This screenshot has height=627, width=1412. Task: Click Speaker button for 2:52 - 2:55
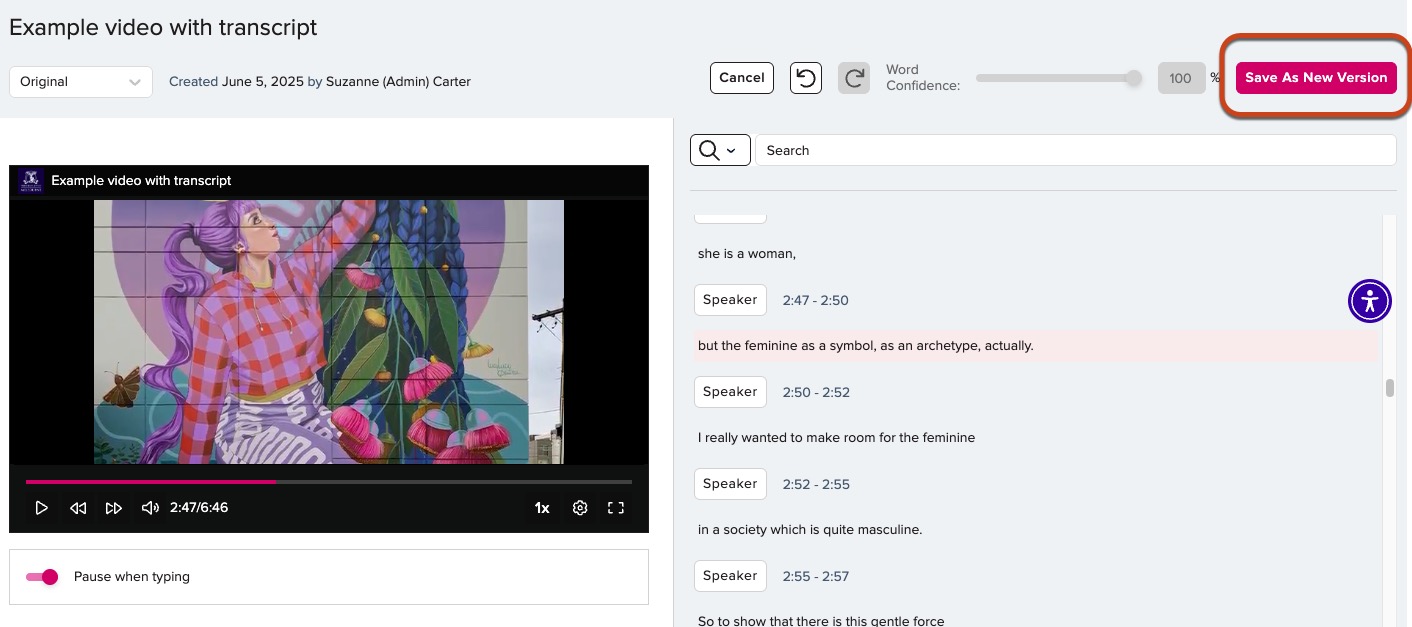click(x=730, y=484)
